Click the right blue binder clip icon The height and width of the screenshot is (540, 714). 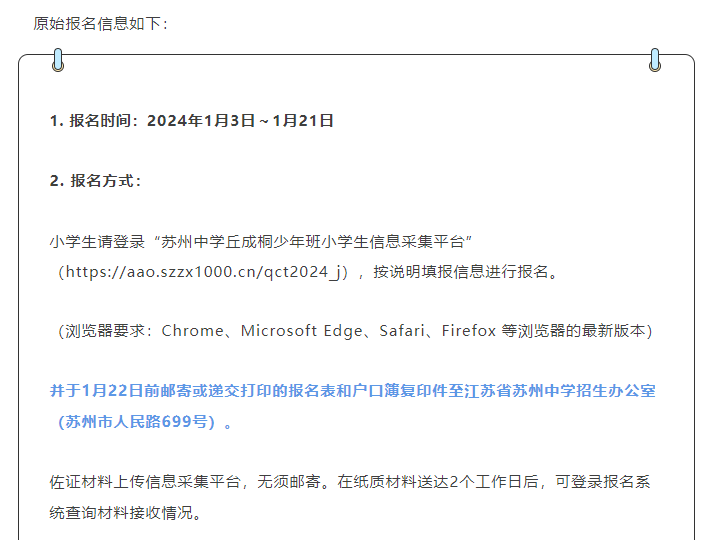[655, 60]
